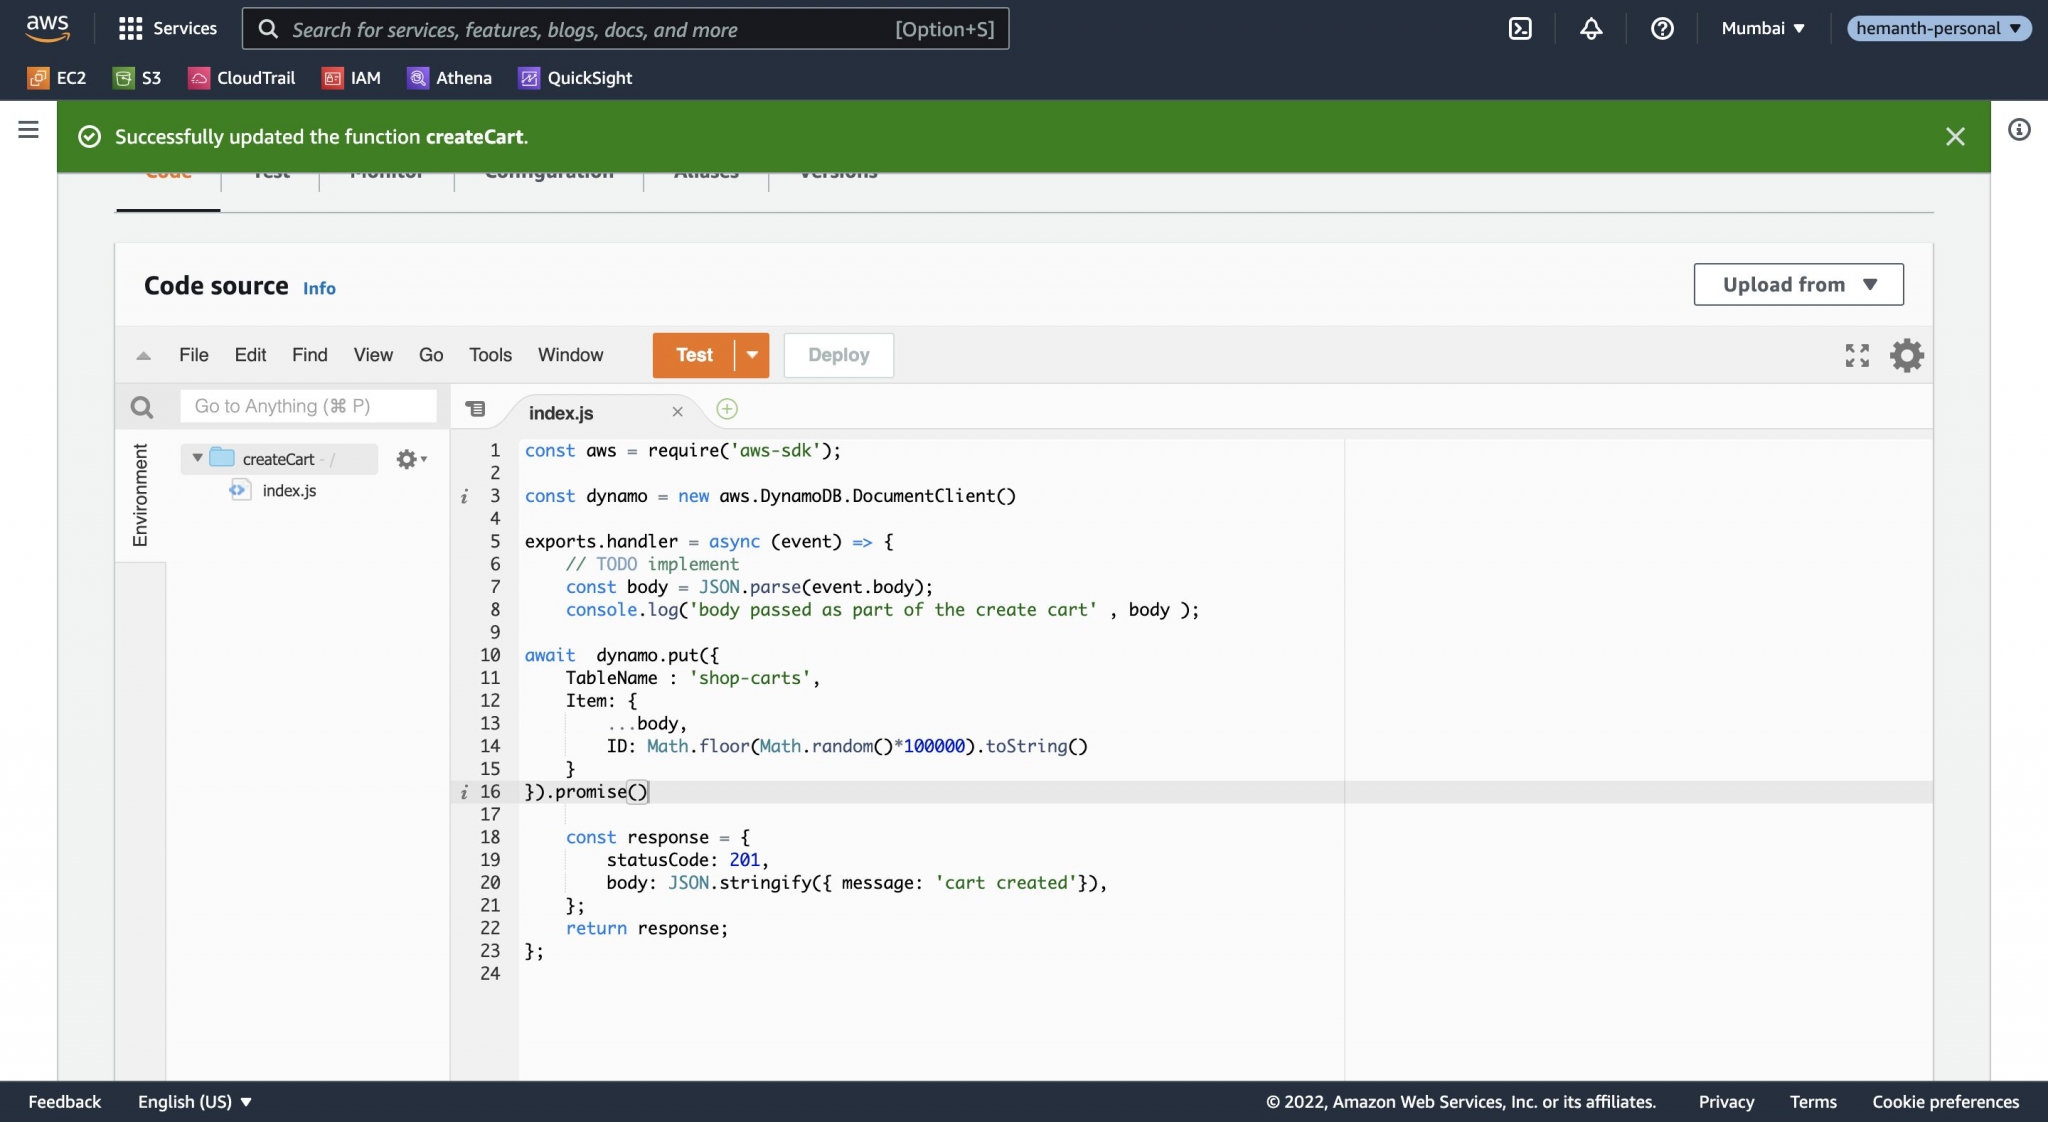Image resolution: width=2048 pixels, height=1122 pixels.
Task: Open the Mumbai region dropdown
Action: [x=1762, y=28]
